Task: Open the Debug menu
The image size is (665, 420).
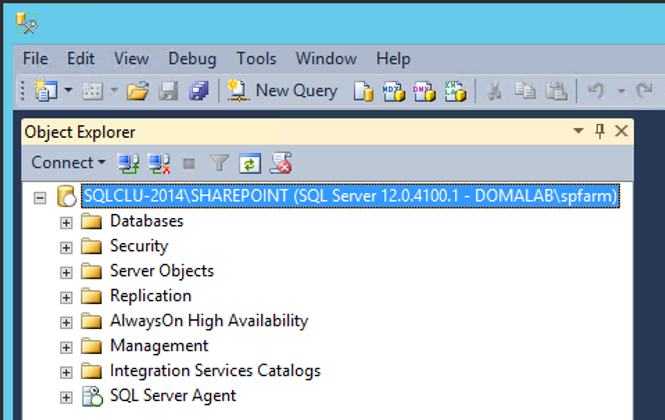Action: (192, 59)
